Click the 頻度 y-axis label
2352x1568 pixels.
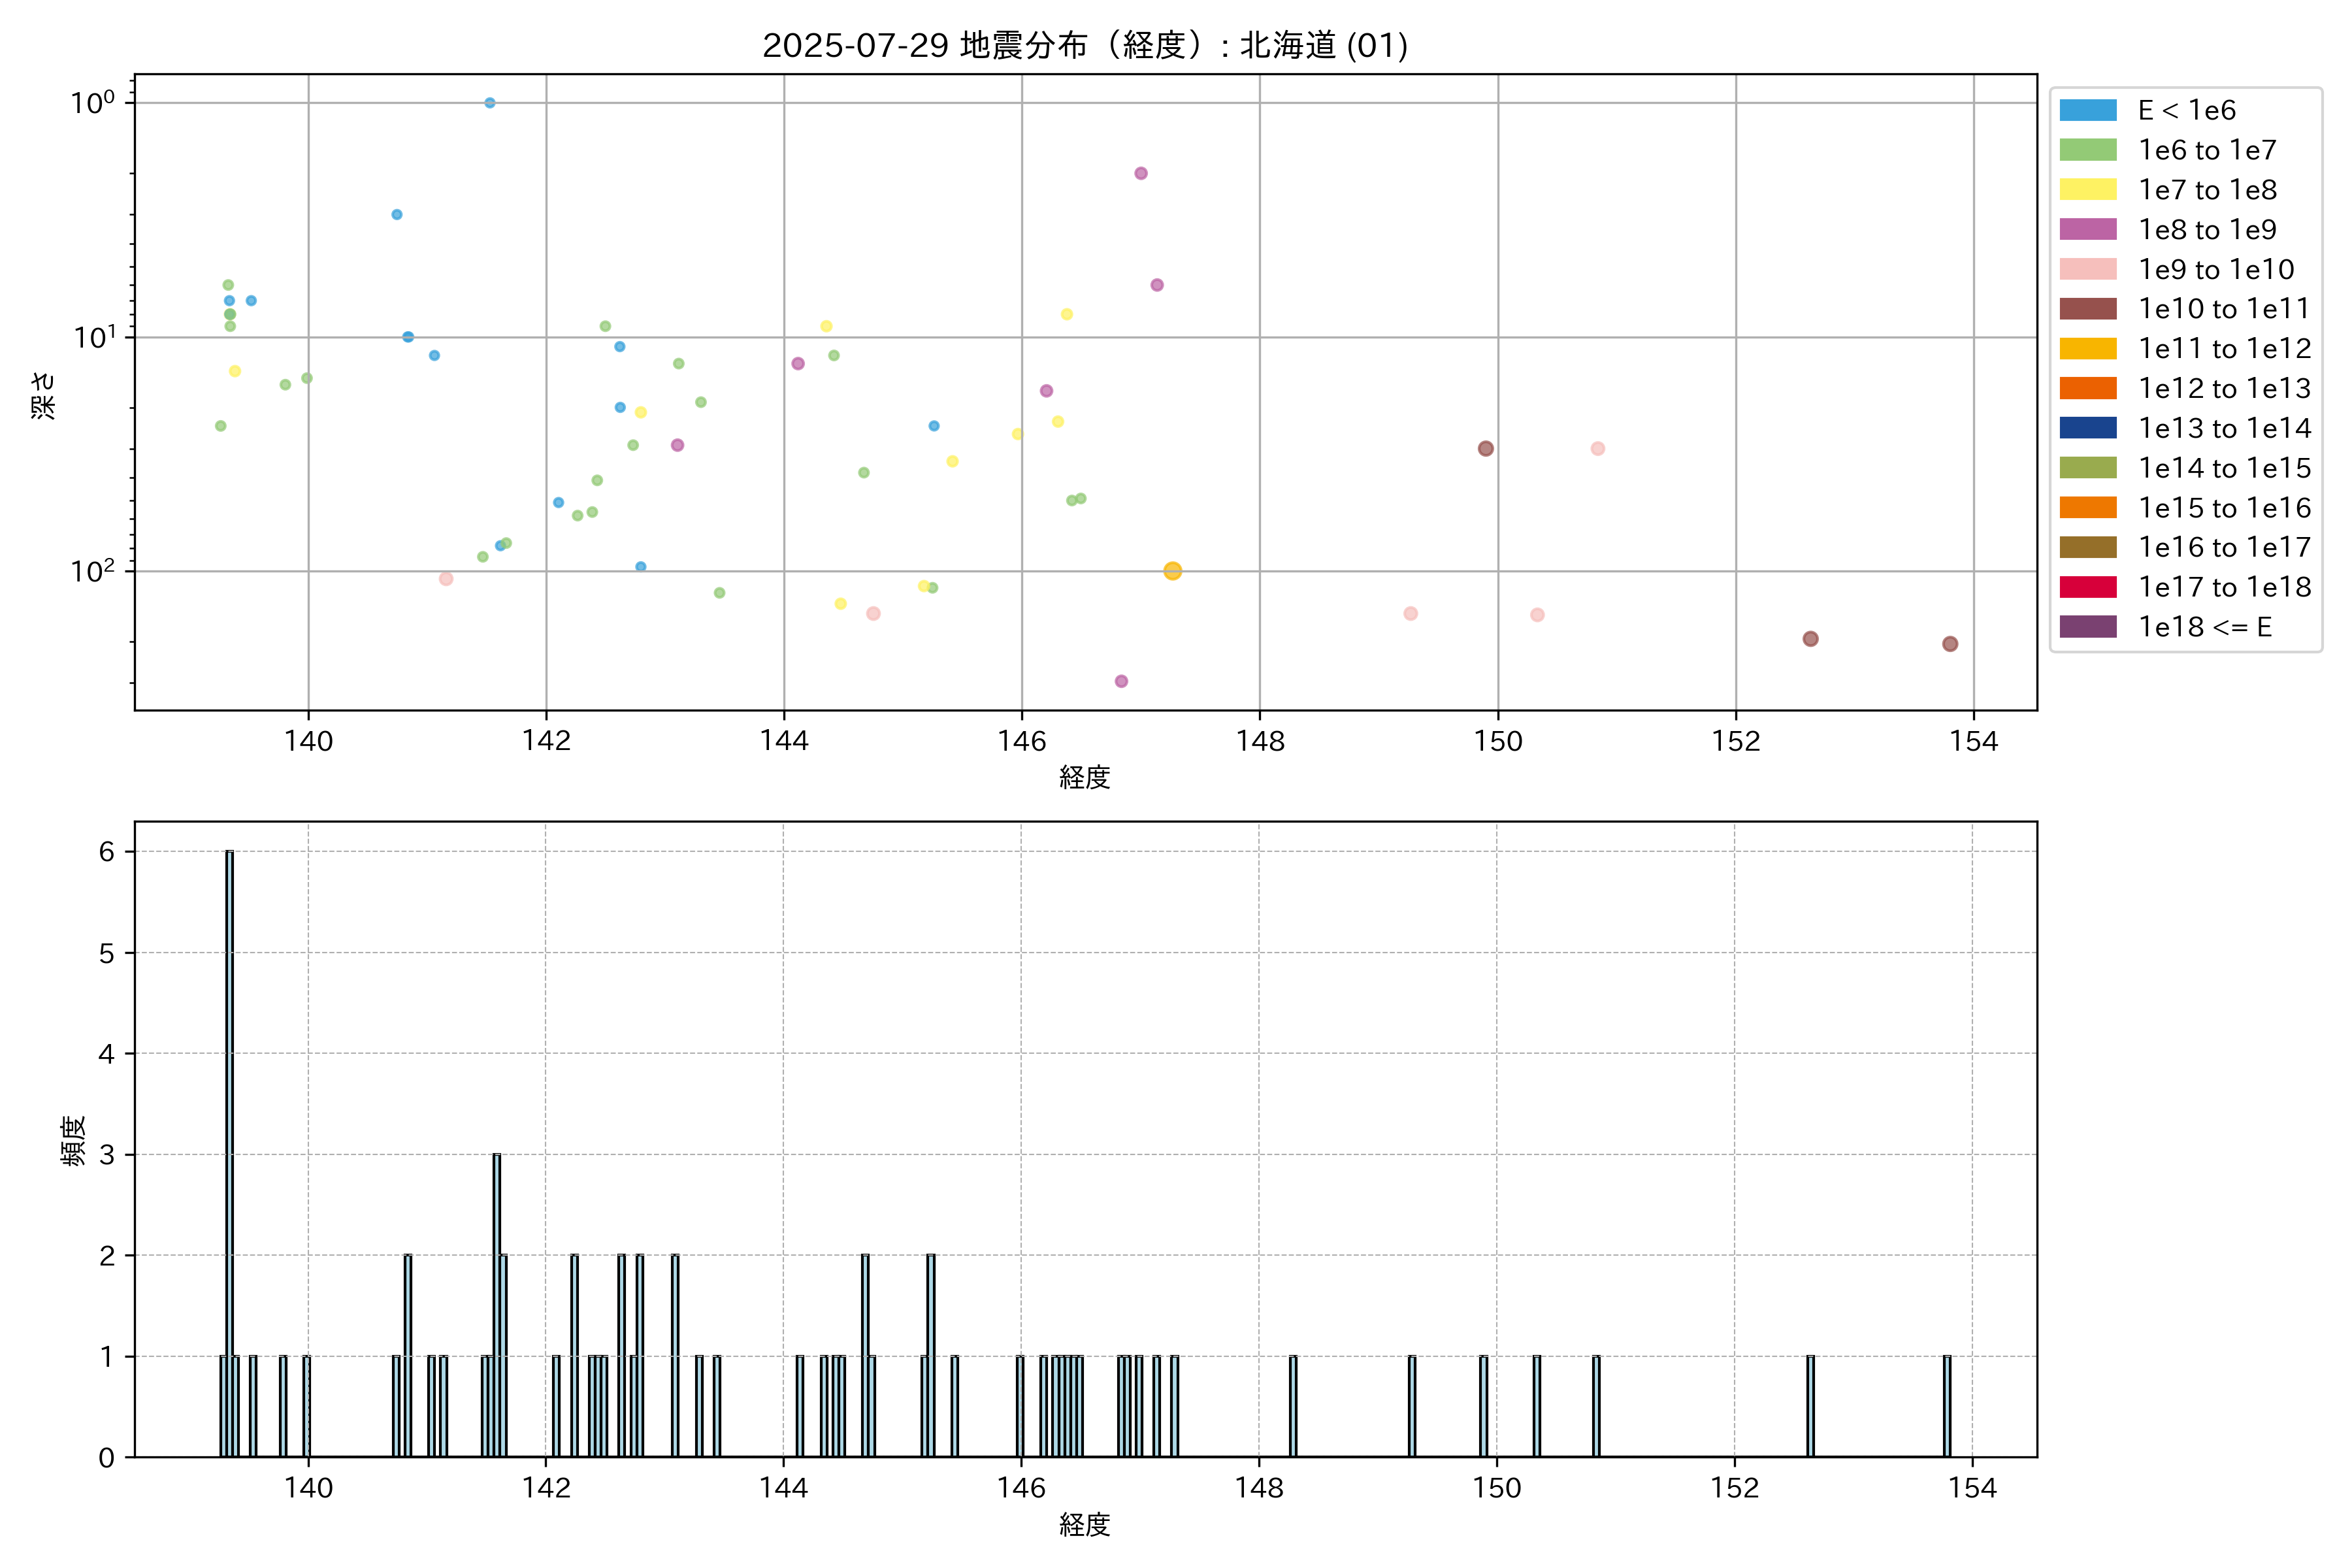[73, 1140]
